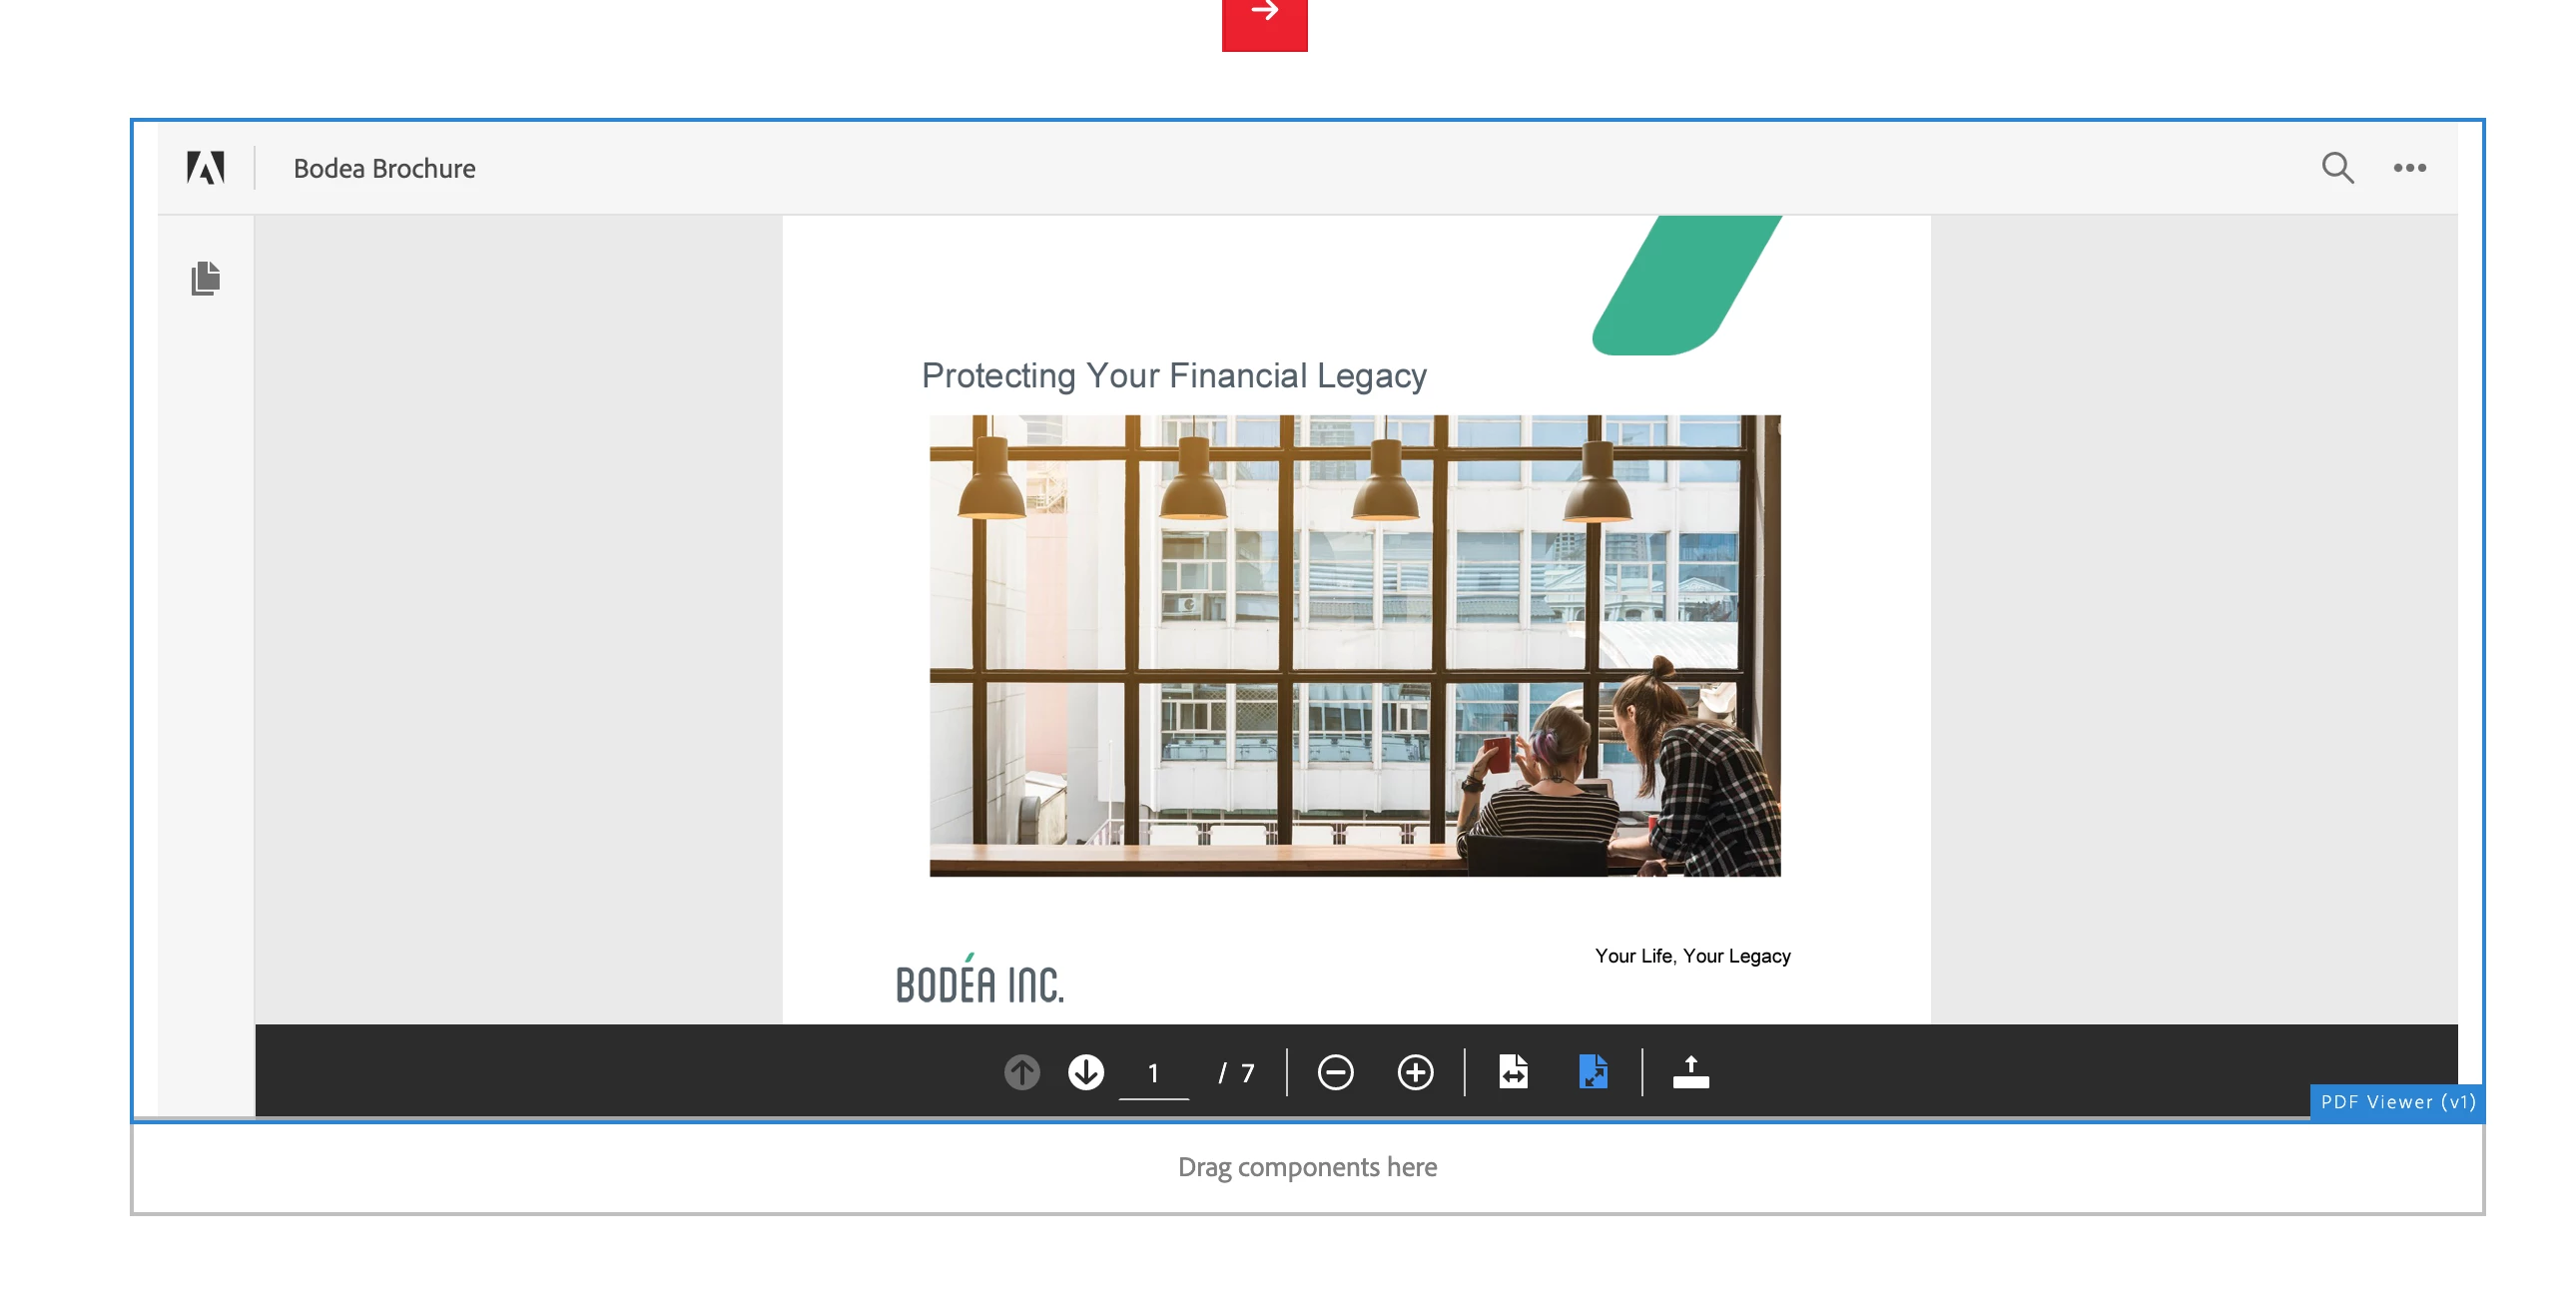
Task: Open the three-dot more options menu
Action: click(2409, 167)
